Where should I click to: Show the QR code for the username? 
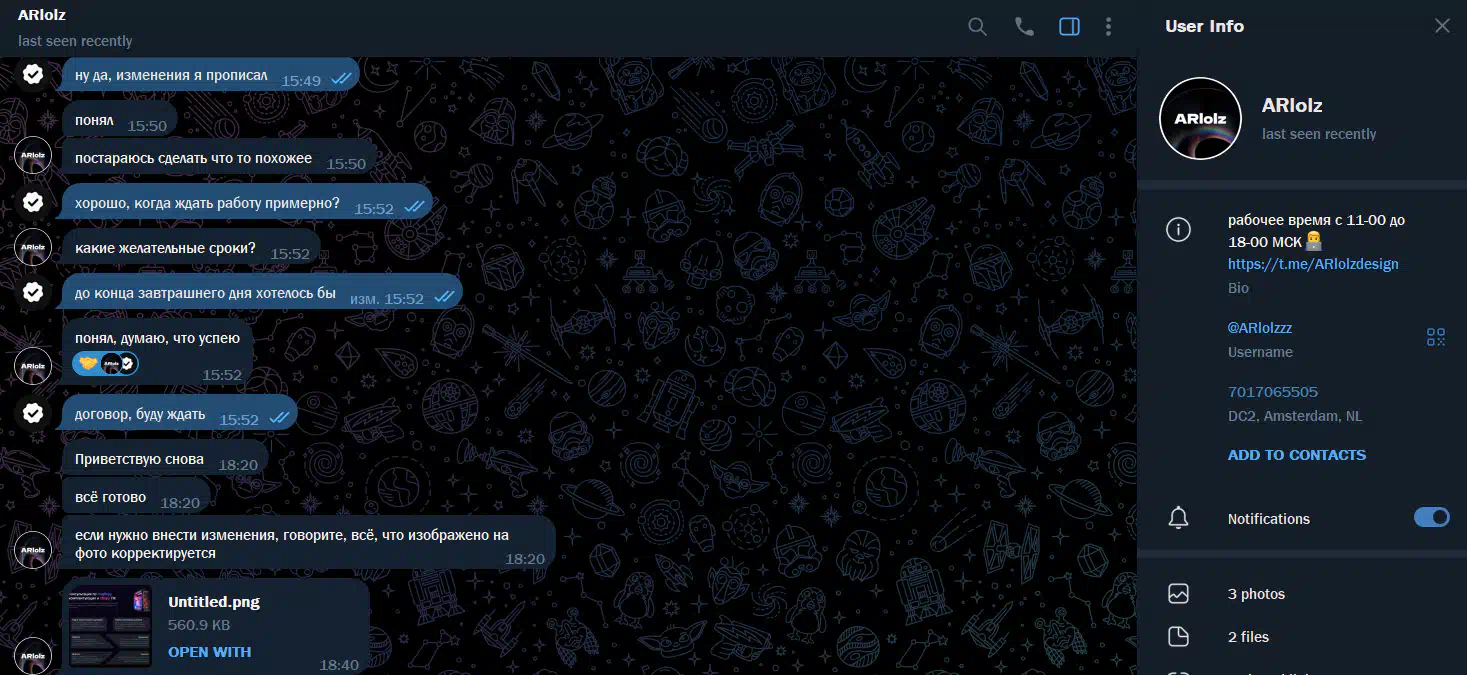click(x=1436, y=337)
